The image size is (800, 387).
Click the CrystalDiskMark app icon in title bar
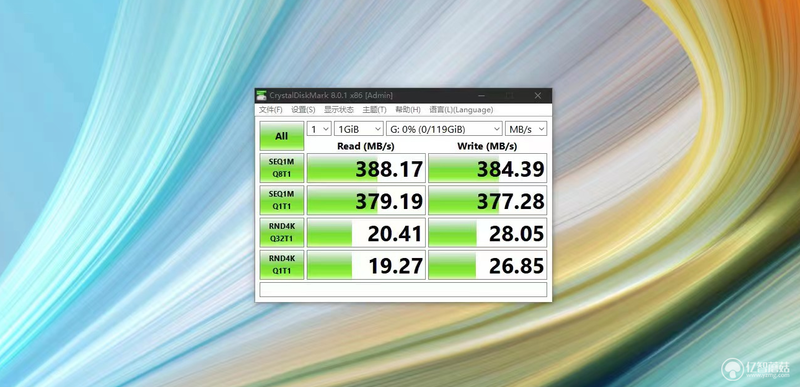point(262,95)
